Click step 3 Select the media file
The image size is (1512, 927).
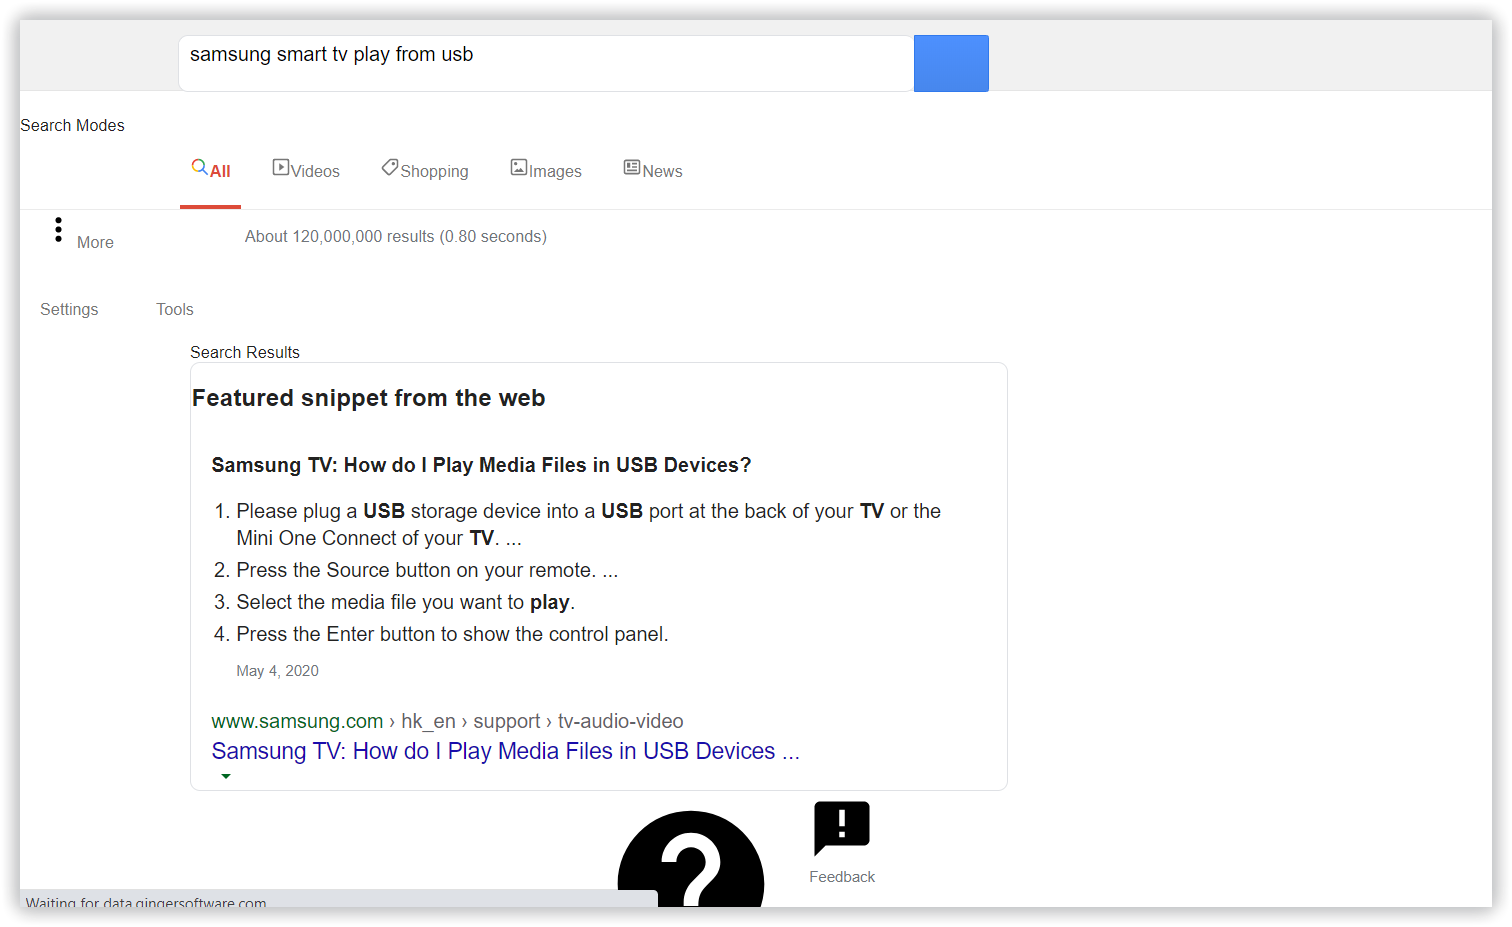click(x=405, y=602)
